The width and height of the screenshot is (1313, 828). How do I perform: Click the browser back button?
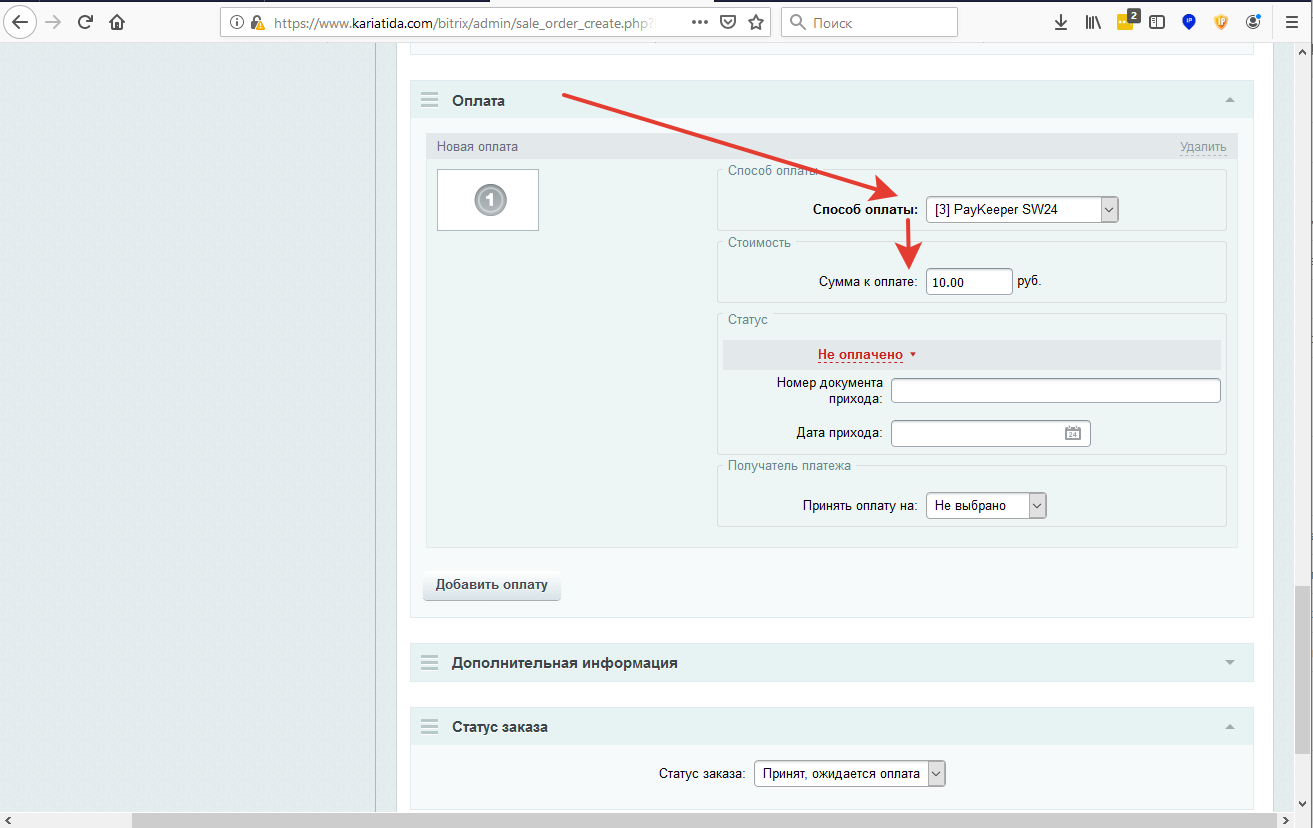[20, 22]
